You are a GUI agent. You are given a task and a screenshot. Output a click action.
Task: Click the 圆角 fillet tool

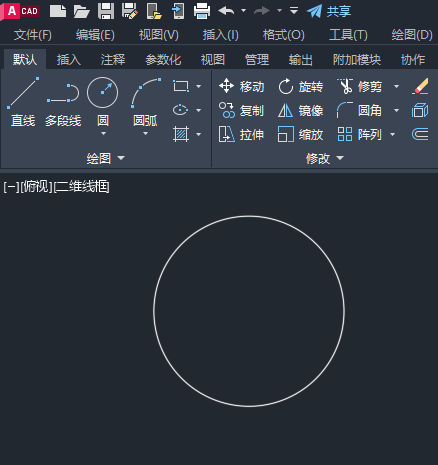[x=359, y=110]
